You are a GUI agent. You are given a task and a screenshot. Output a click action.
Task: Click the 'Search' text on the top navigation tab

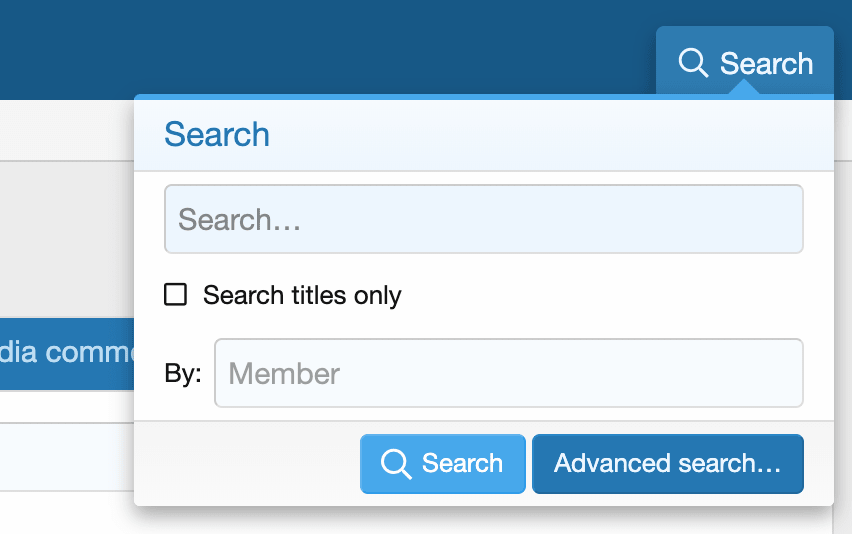(x=766, y=64)
